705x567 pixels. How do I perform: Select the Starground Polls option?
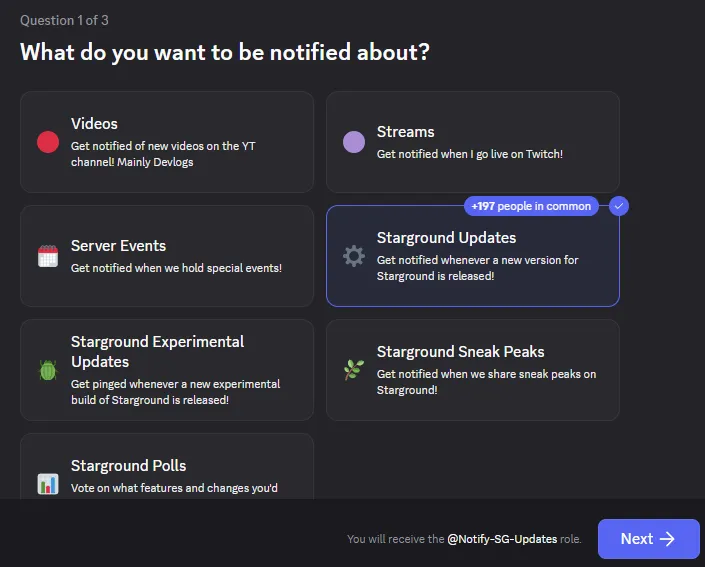click(x=167, y=466)
